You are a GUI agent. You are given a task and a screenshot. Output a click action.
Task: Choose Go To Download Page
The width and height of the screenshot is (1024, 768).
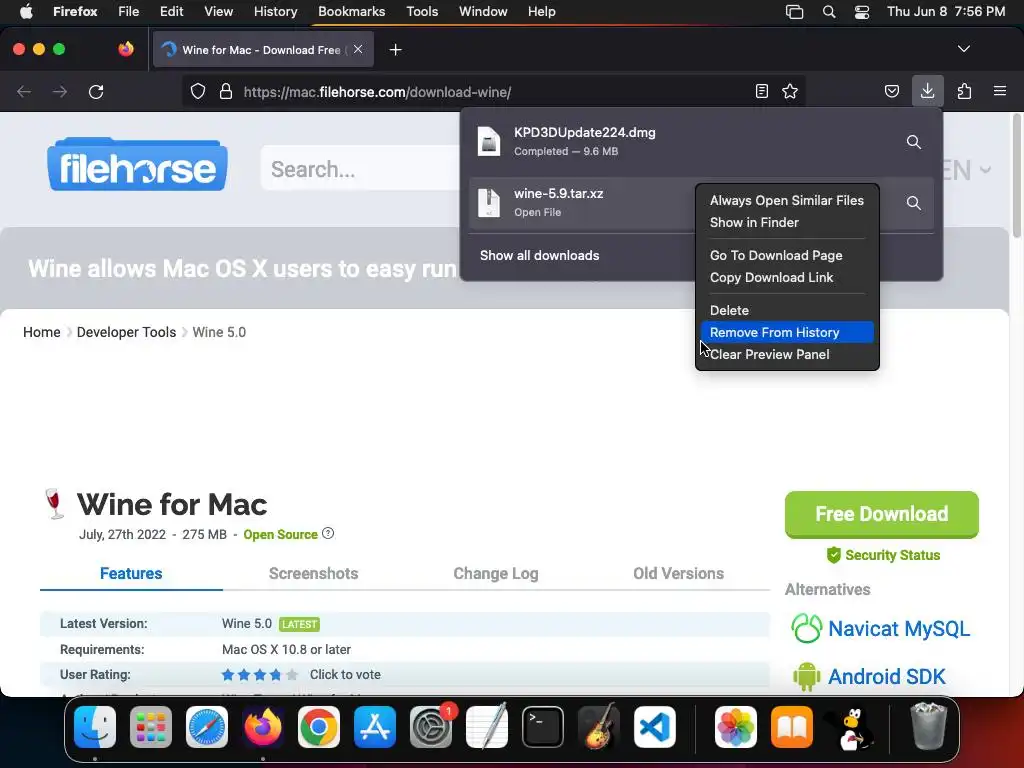click(787, 255)
